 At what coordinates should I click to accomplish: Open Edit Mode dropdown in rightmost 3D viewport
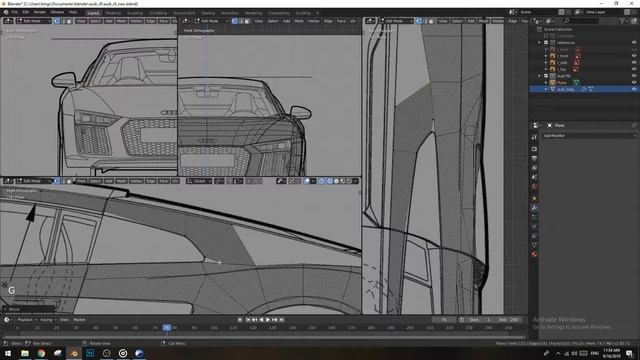[396, 21]
